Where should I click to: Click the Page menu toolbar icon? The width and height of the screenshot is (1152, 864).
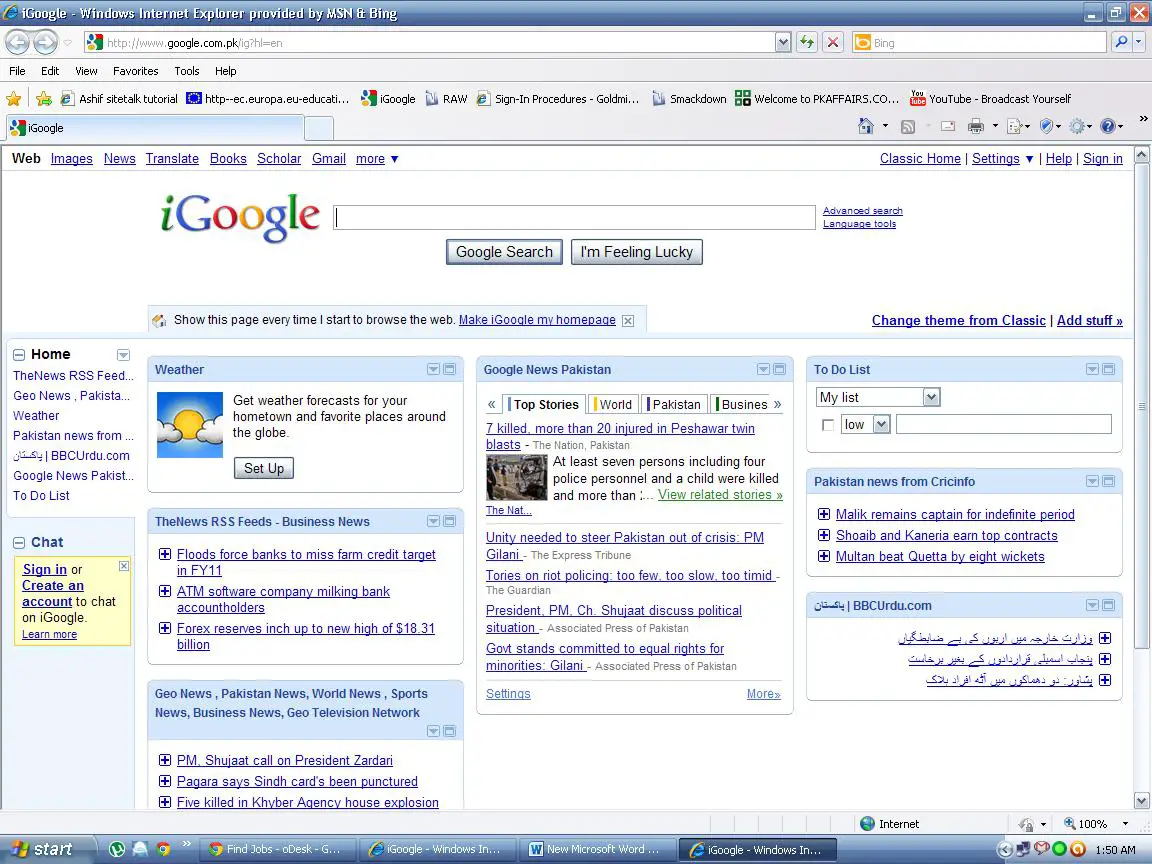click(1015, 126)
